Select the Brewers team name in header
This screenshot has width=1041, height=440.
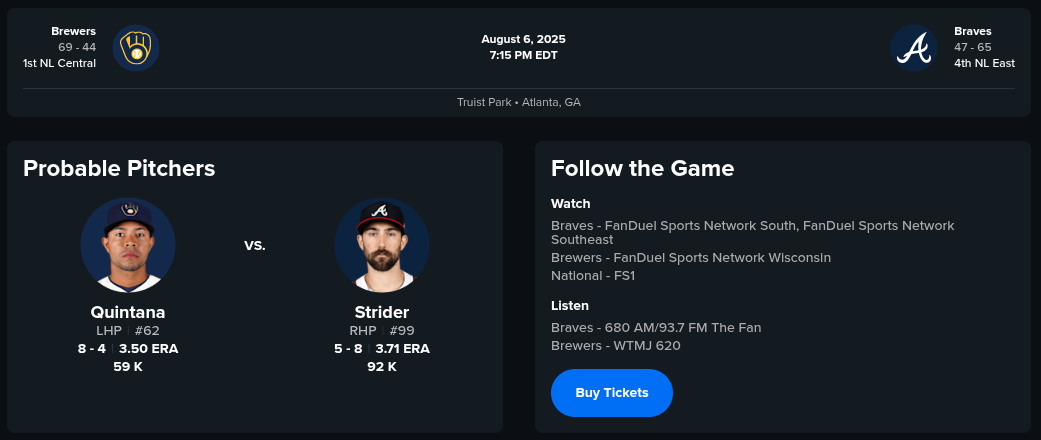point(77,31)
